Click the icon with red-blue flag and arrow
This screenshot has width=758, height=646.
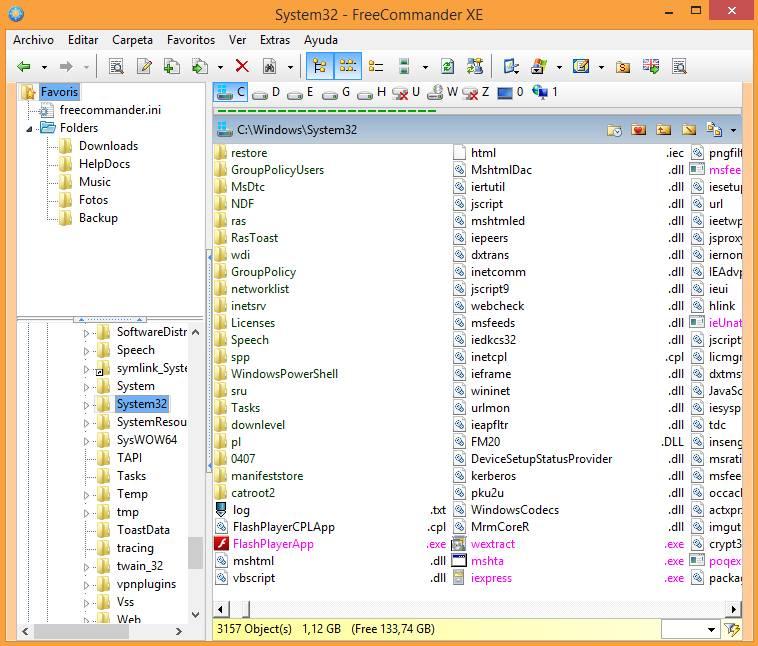click(651, 66)
